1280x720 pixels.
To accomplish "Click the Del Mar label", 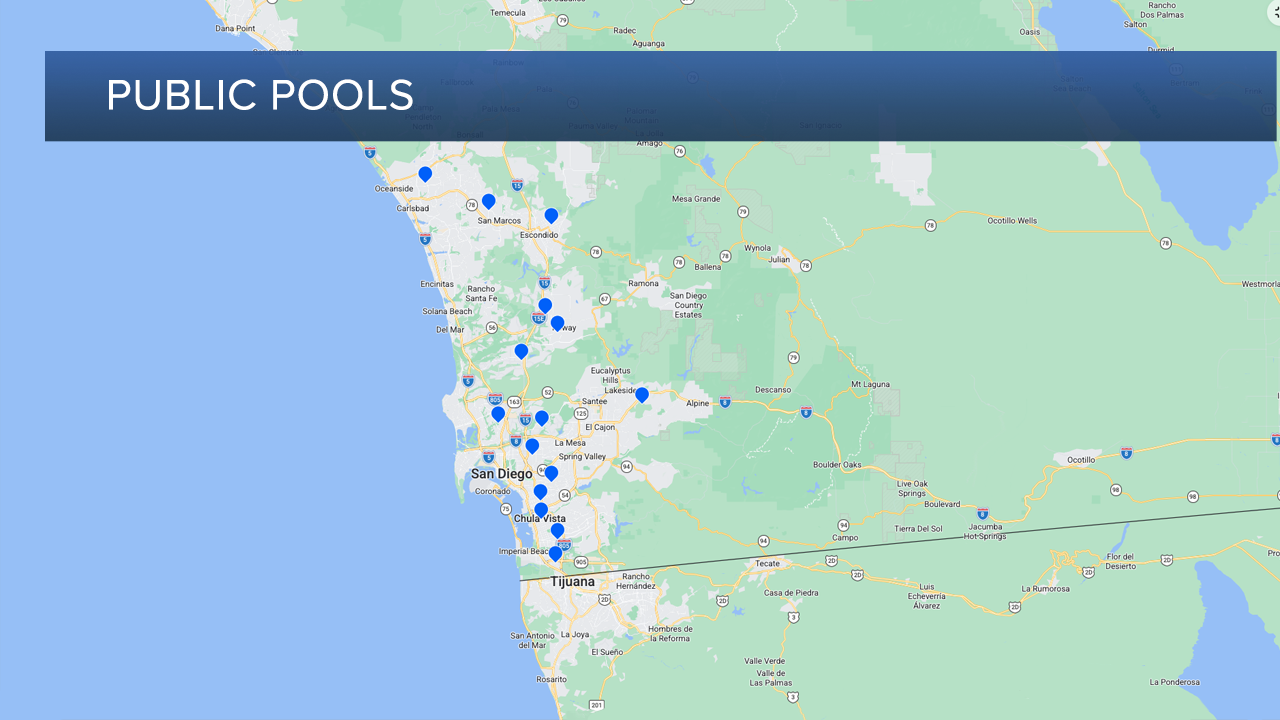I will click(451, 329).
